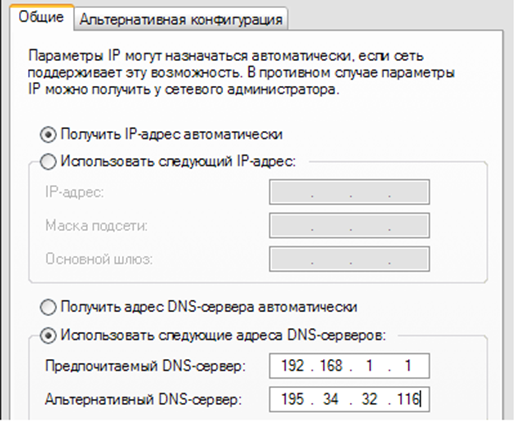
Task: Click the 32 octet of alternate DNS
Action: pos(369,399)
